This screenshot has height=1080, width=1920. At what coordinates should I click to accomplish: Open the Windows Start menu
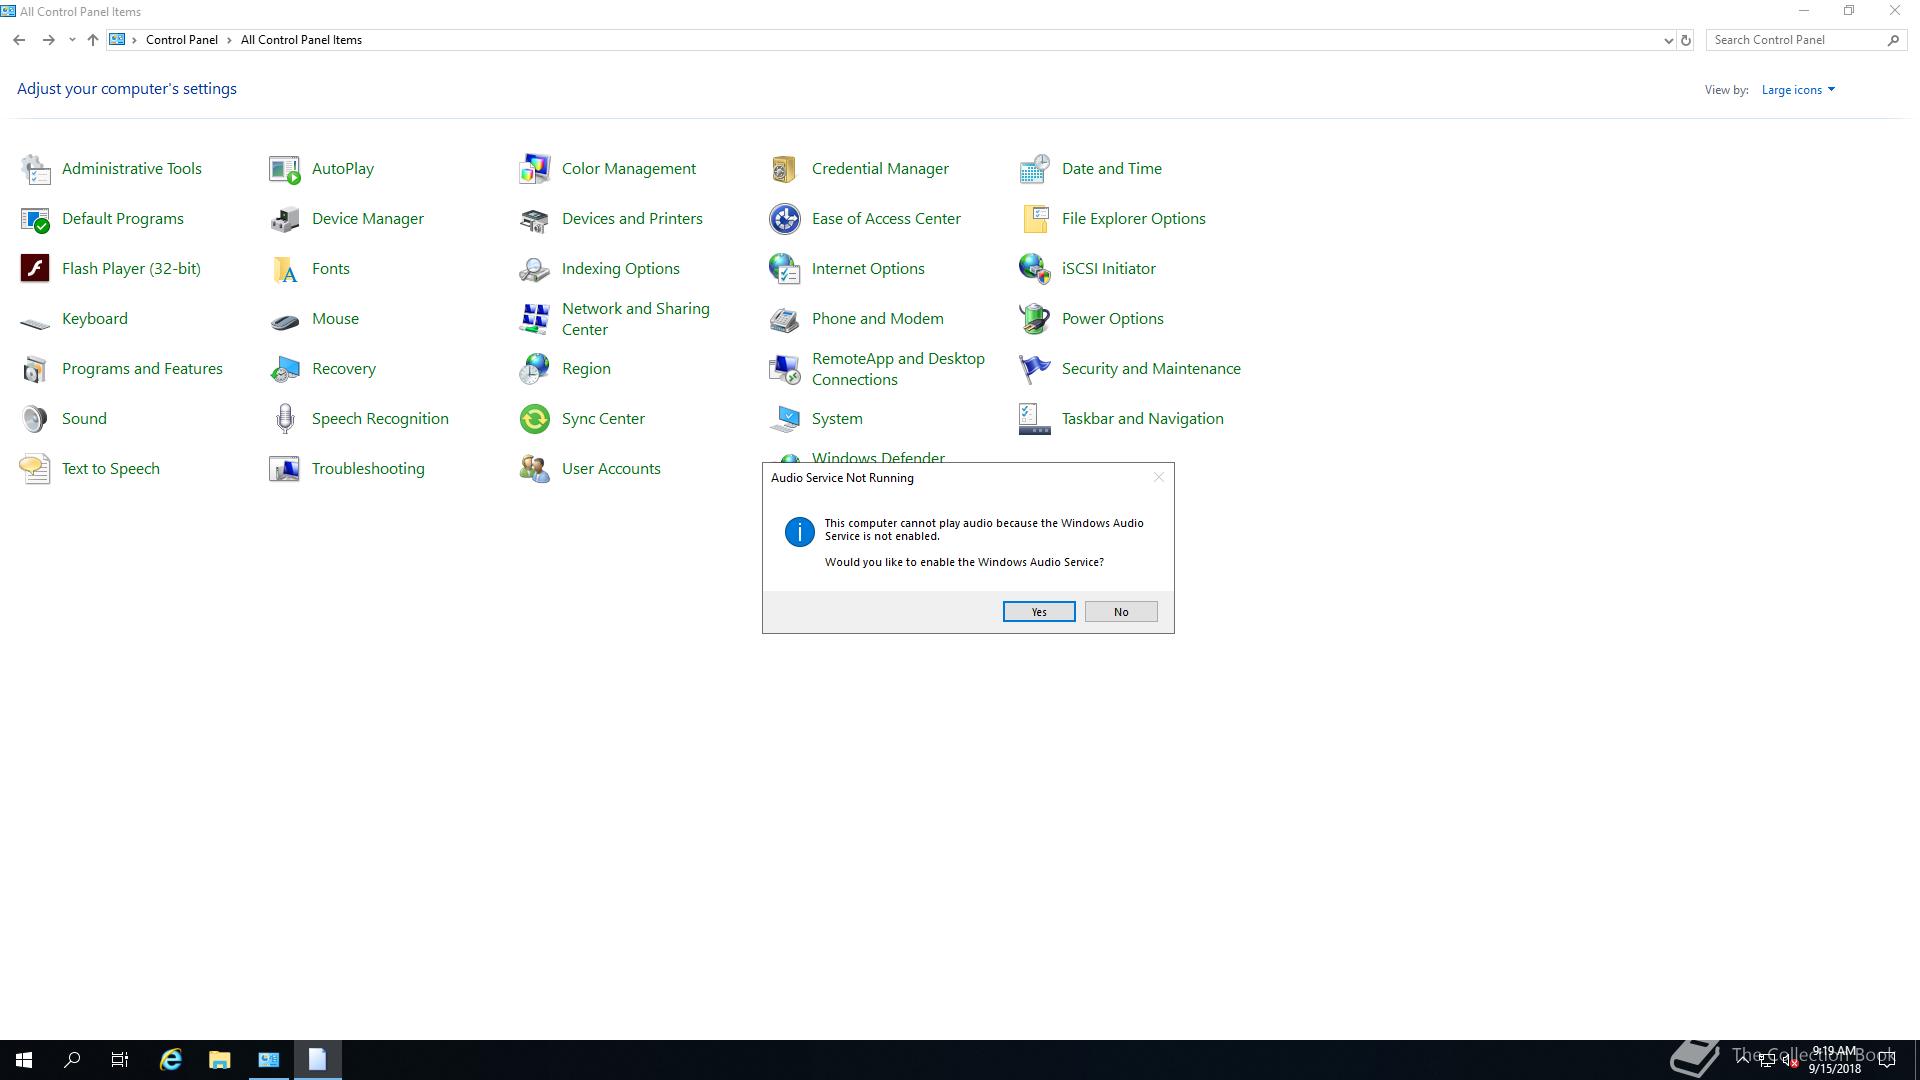point(24,1060)
